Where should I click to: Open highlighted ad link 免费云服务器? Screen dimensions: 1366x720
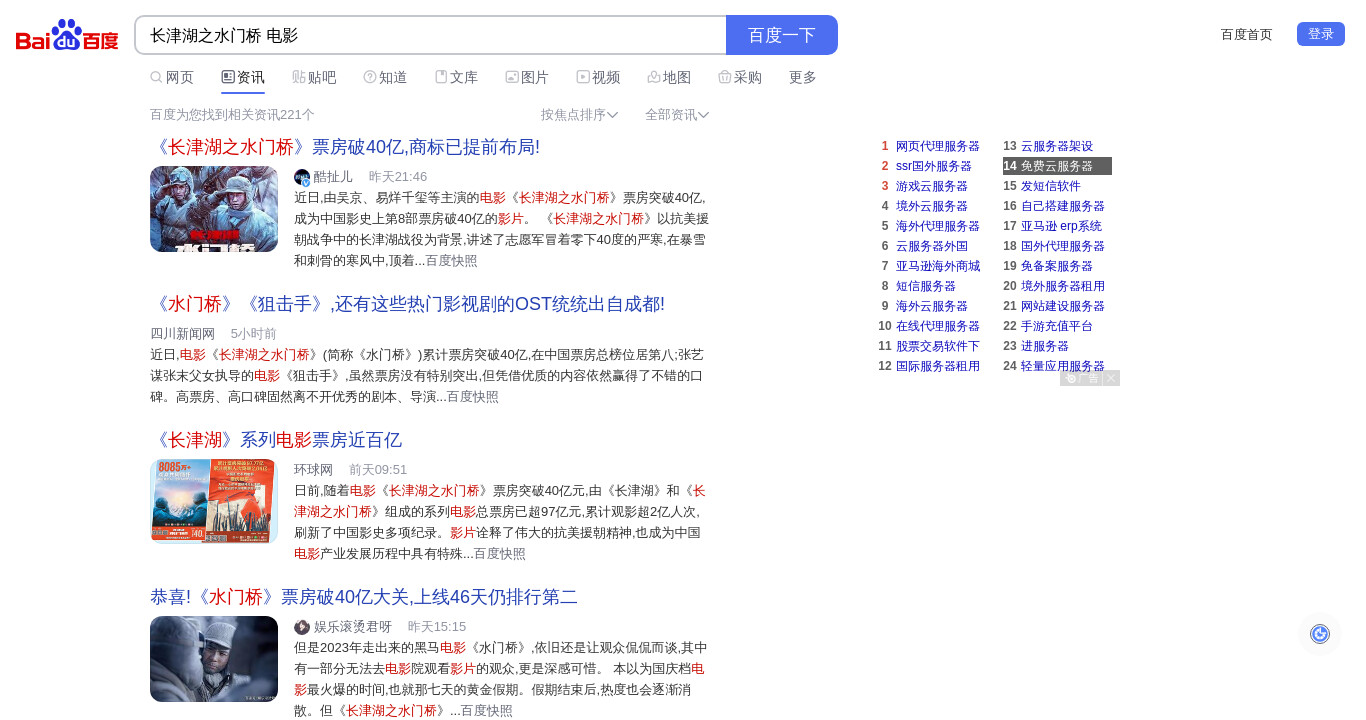1057,166
